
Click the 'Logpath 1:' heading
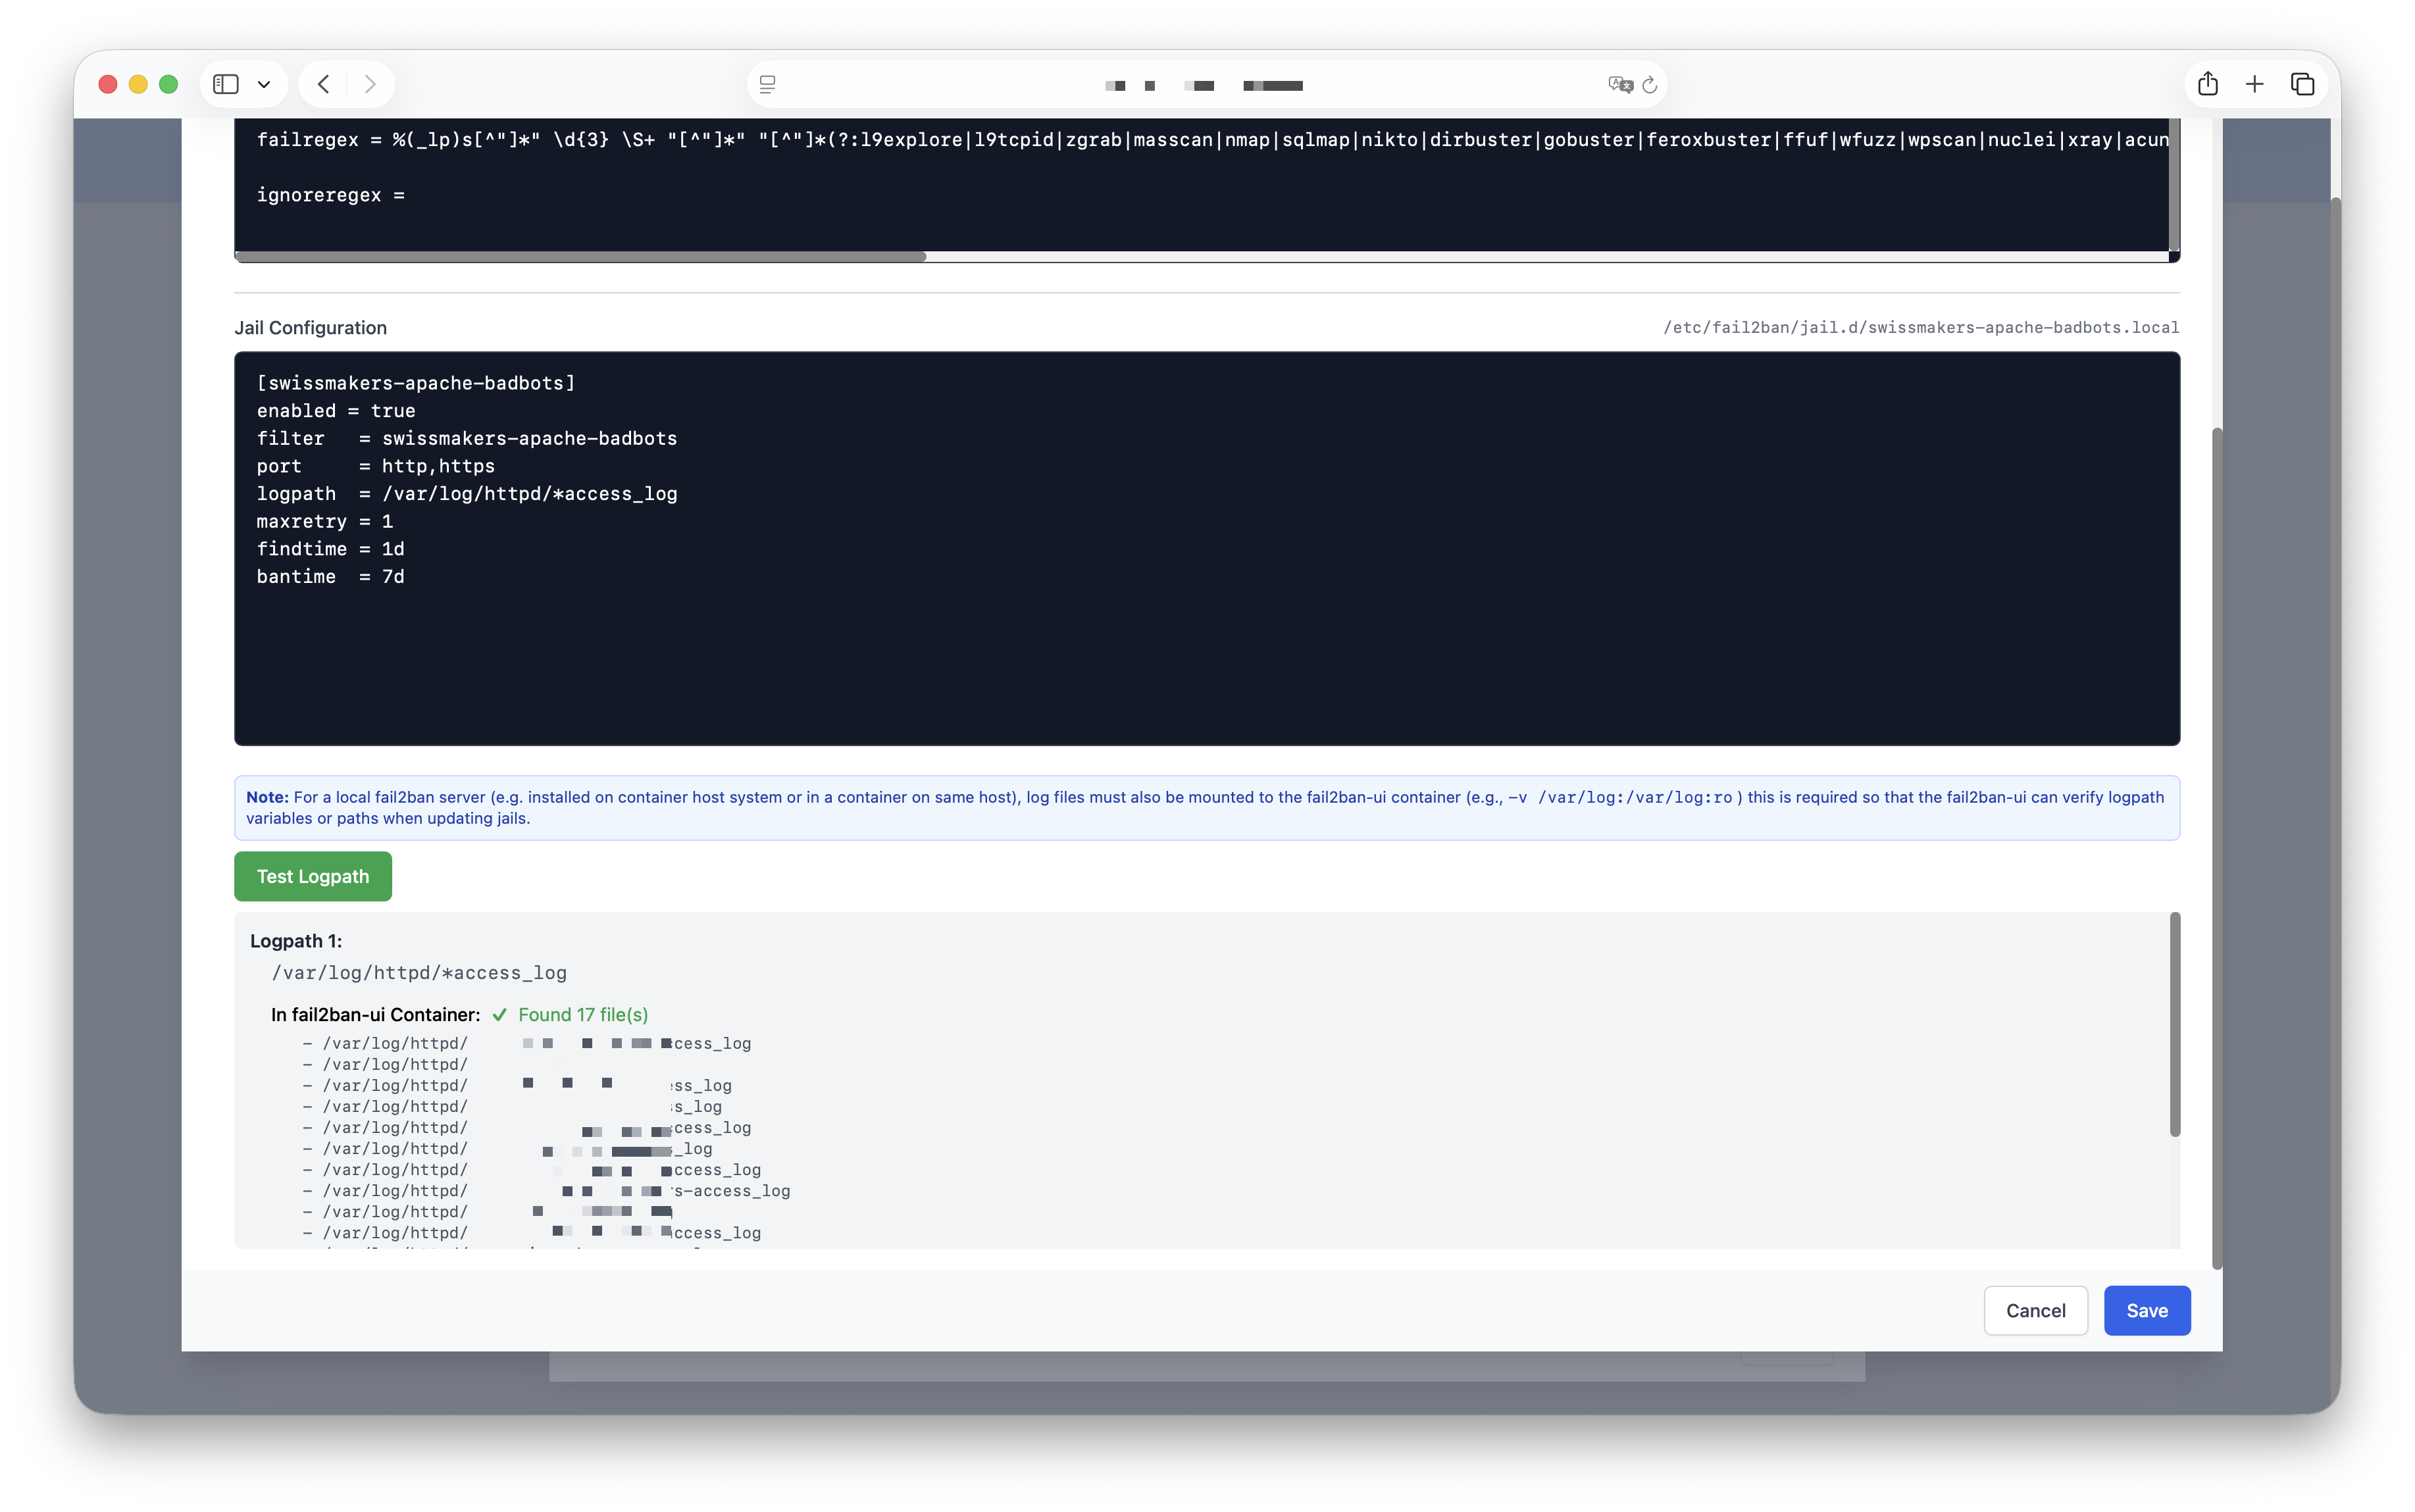pyautogui.click(x=296, y=941)
